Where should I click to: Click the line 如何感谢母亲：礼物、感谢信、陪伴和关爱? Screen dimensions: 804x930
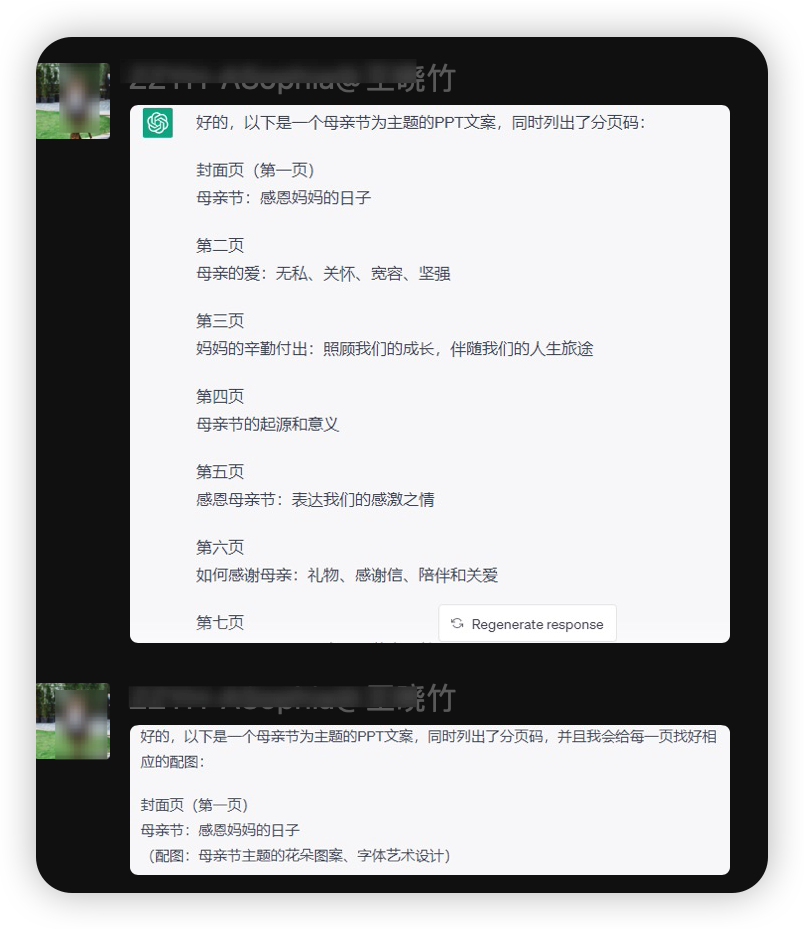coord(347,575)
